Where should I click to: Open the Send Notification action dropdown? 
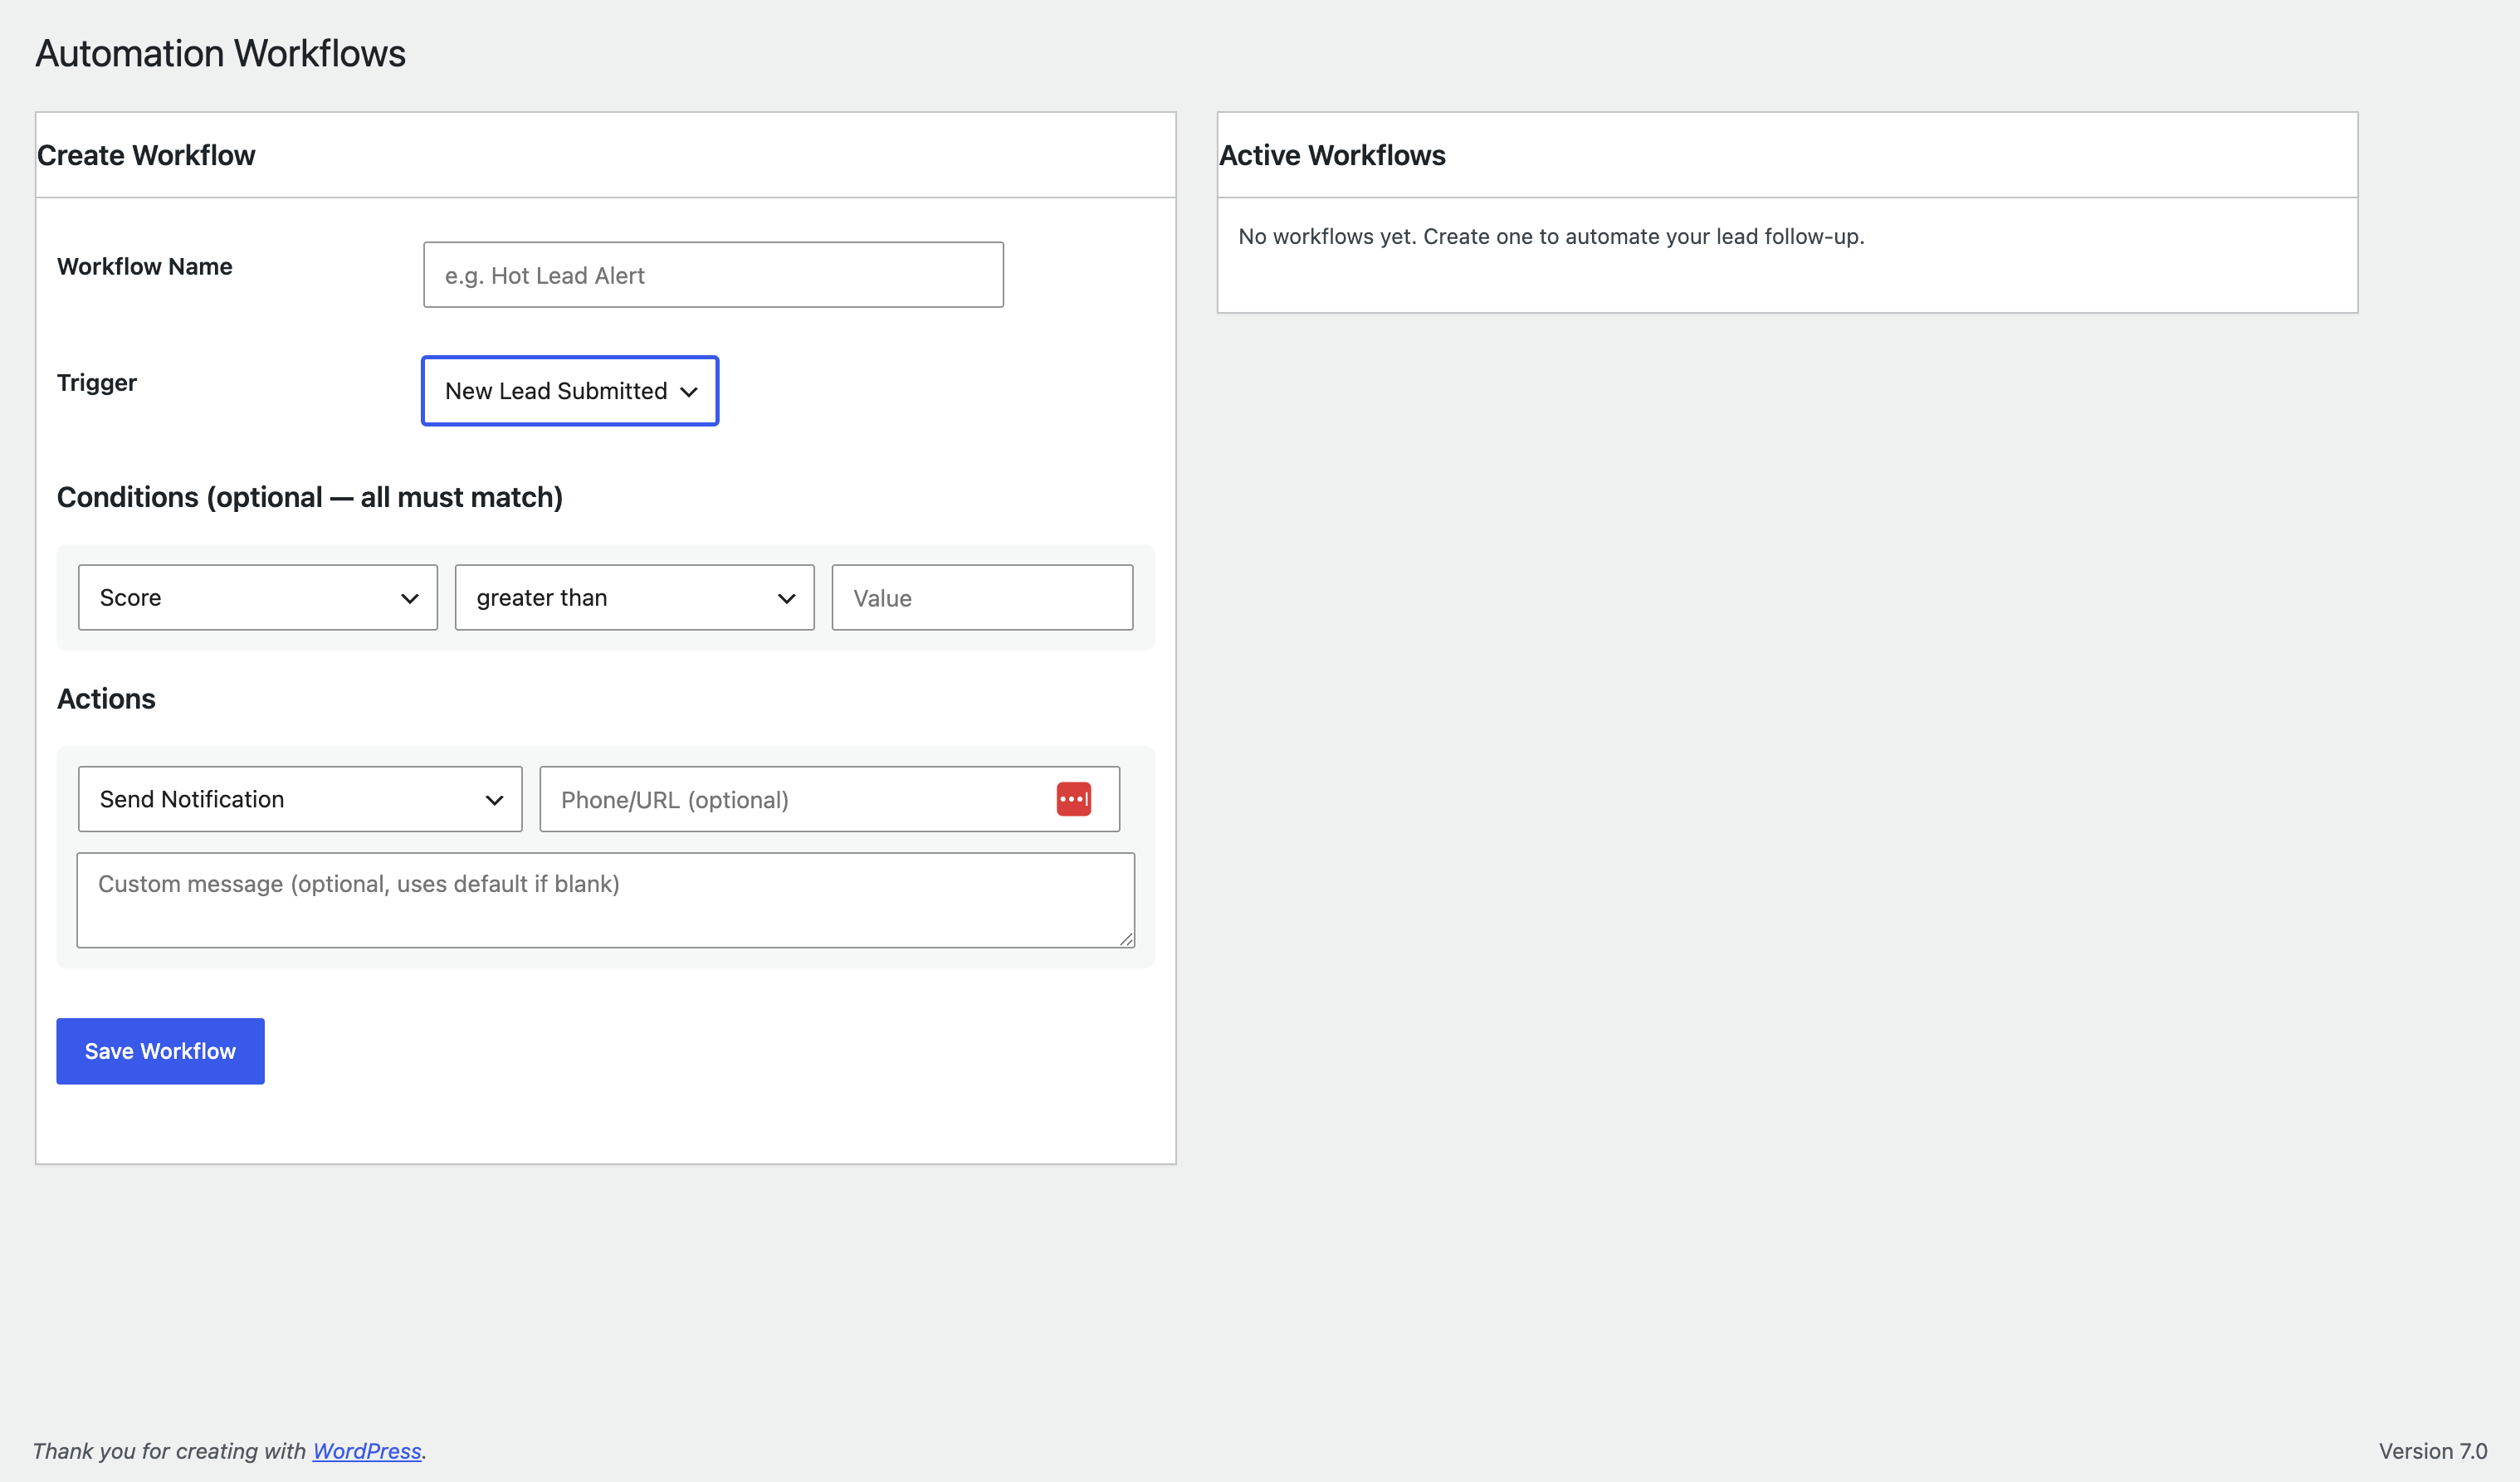[x=300, y=799]
